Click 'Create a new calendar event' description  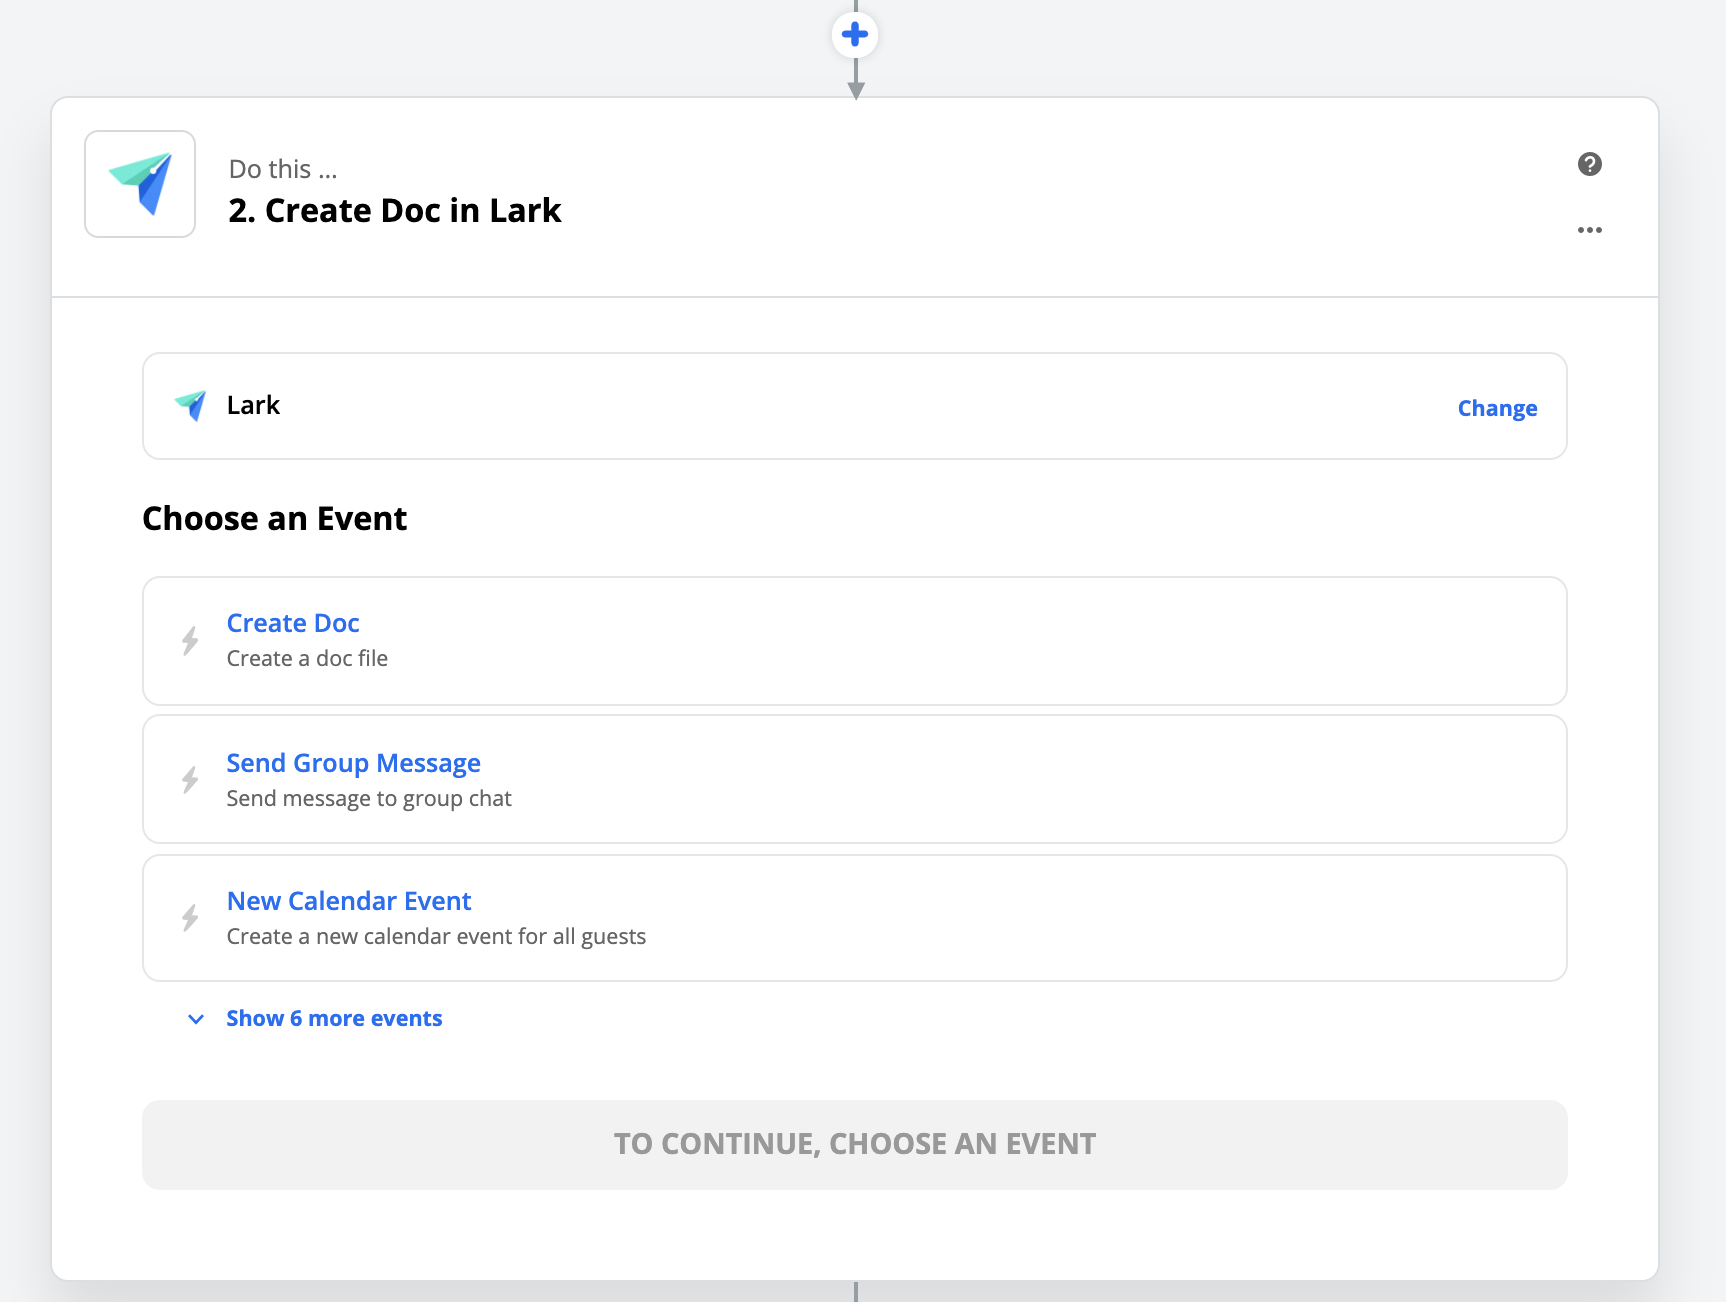pos(436,936)
